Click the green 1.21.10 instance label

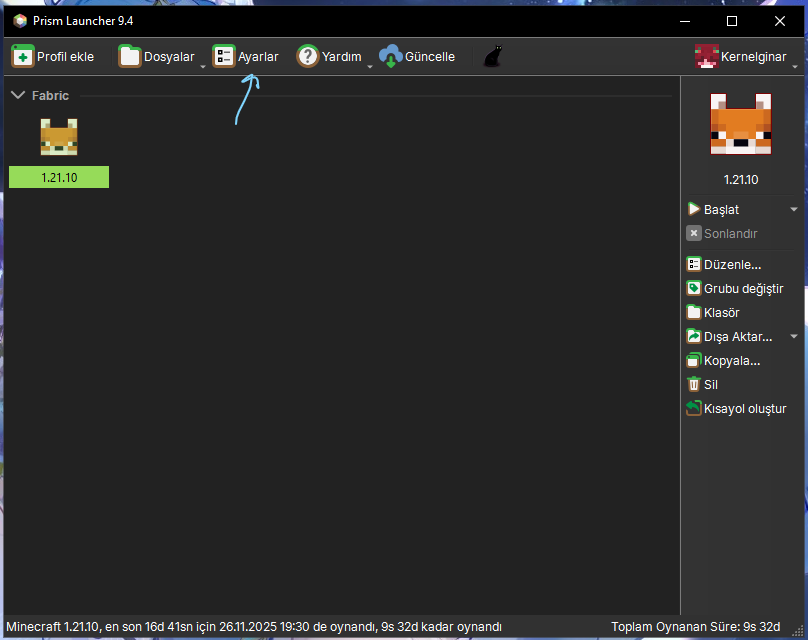click(x=59, y=177)
